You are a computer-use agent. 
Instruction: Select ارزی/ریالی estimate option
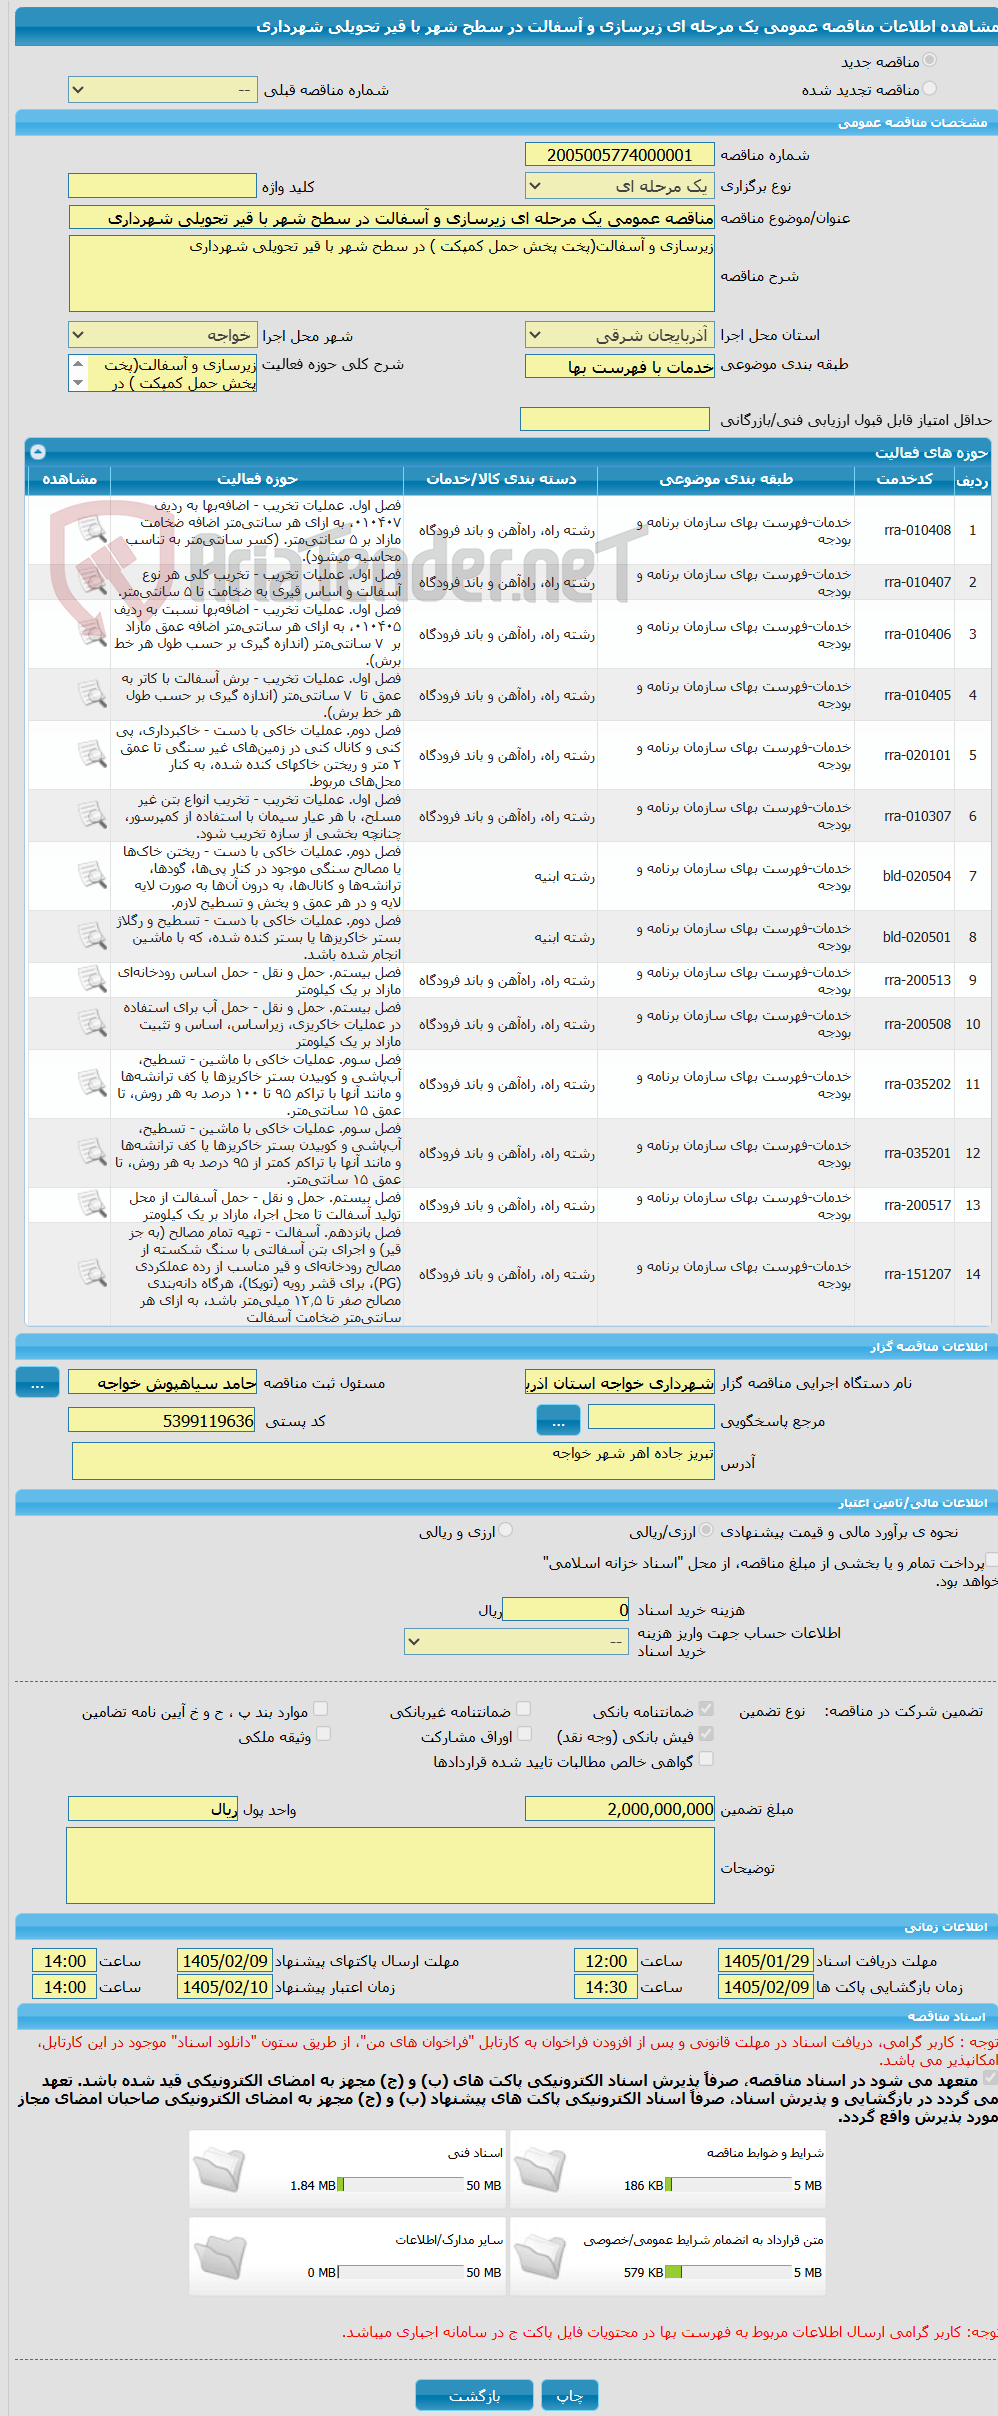706,1531
